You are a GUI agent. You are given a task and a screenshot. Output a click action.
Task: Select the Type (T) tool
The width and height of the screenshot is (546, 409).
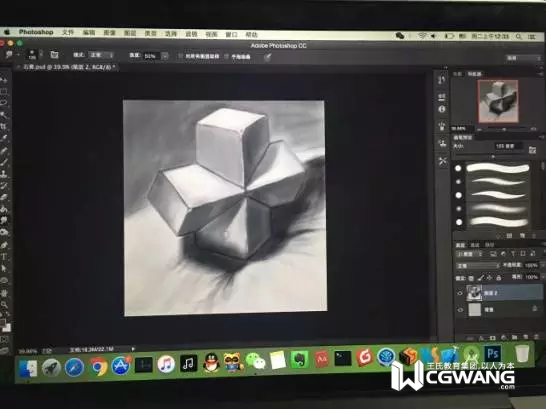tap(4, 257)
